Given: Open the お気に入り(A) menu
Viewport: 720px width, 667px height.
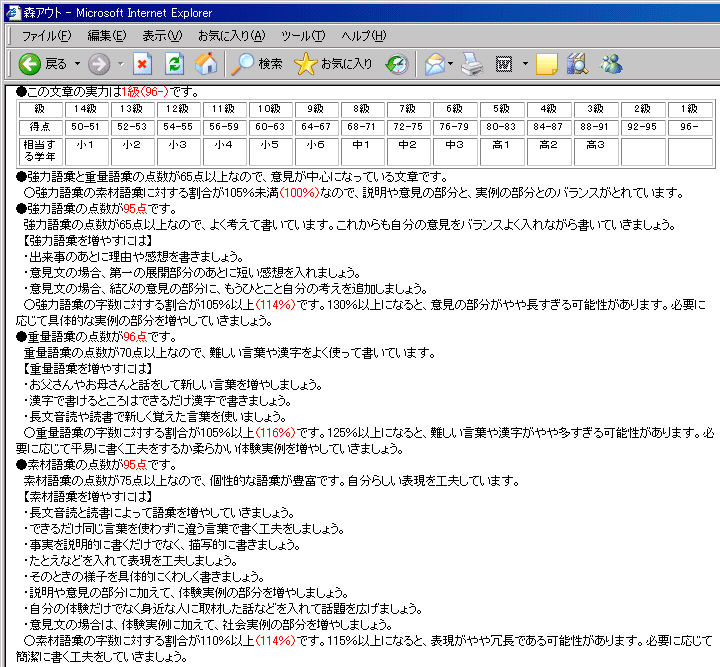Looking at the screenshot, I should (231, 35).
